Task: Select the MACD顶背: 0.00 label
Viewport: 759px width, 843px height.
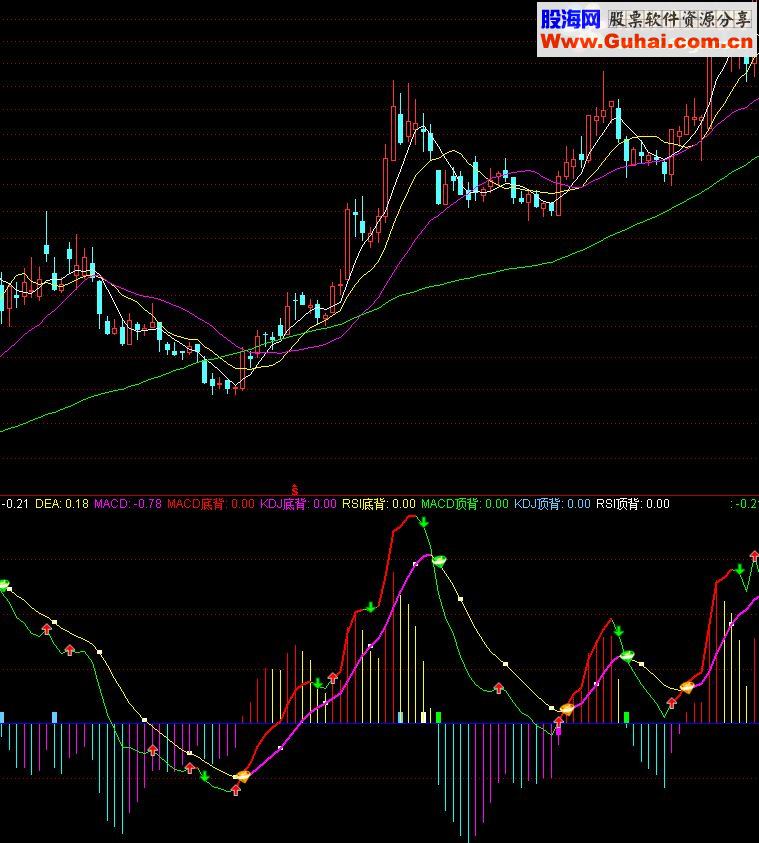Action: tap(465, 504)
